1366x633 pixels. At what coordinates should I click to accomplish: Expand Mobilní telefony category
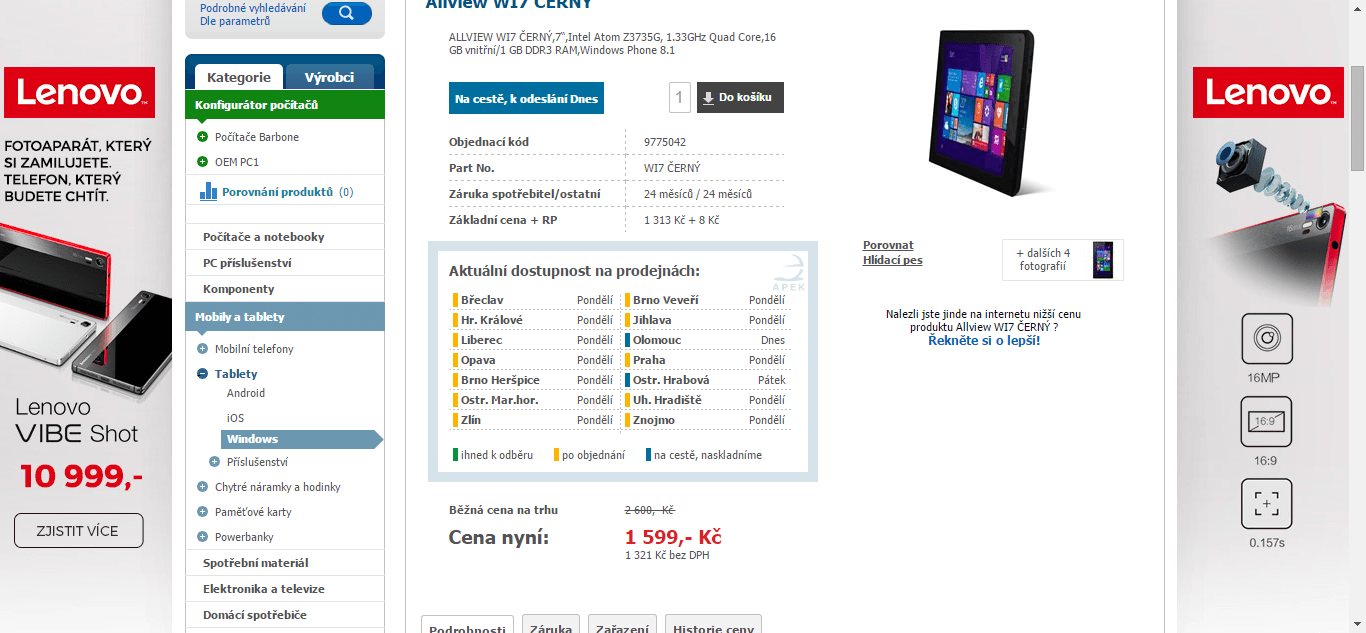(x=203, y=349)
